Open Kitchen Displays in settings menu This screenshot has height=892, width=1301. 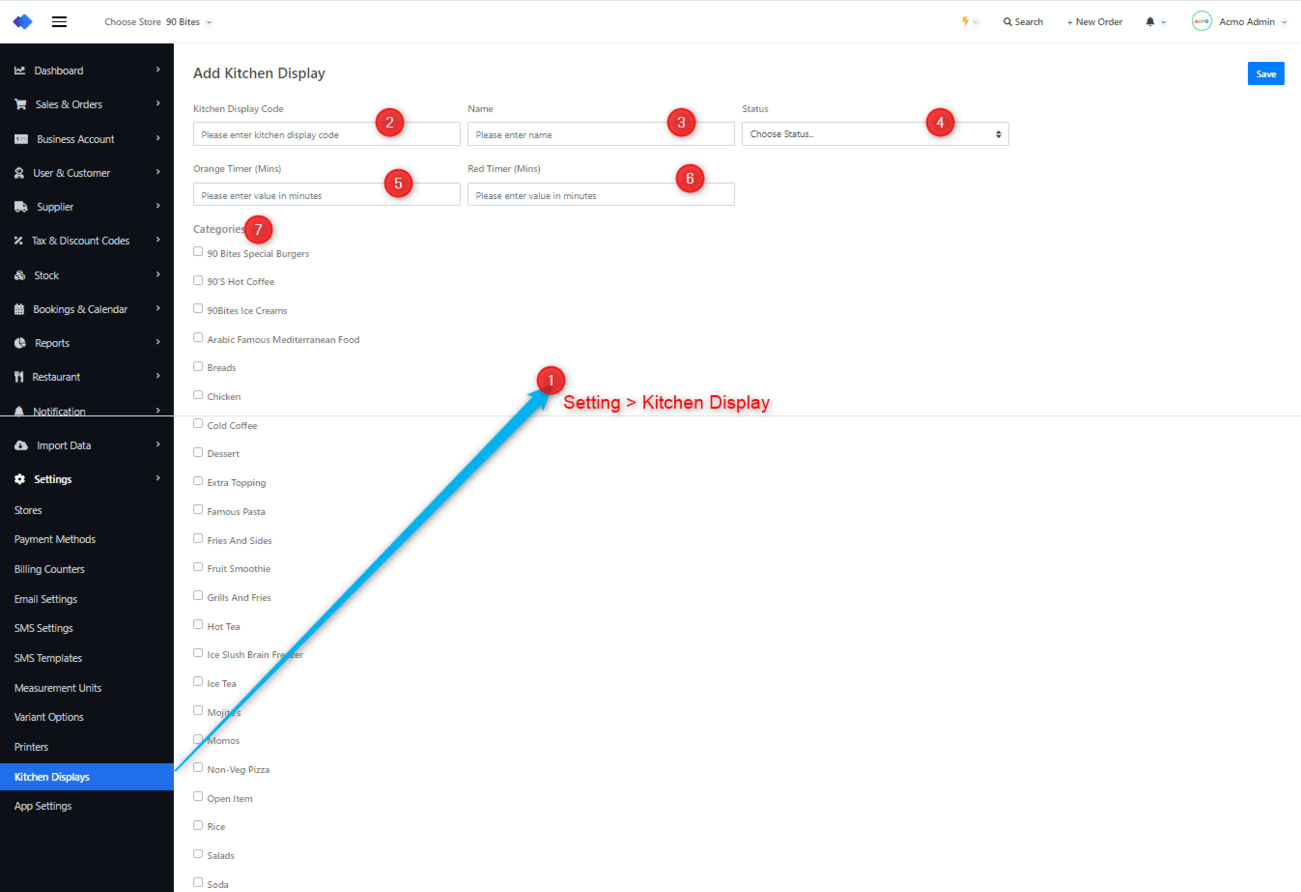(x=52, y=777)
